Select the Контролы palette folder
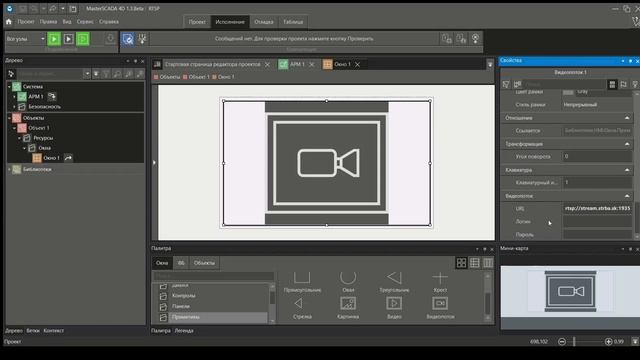This screenshot has height=360, width=640. [x=183, y=296]
